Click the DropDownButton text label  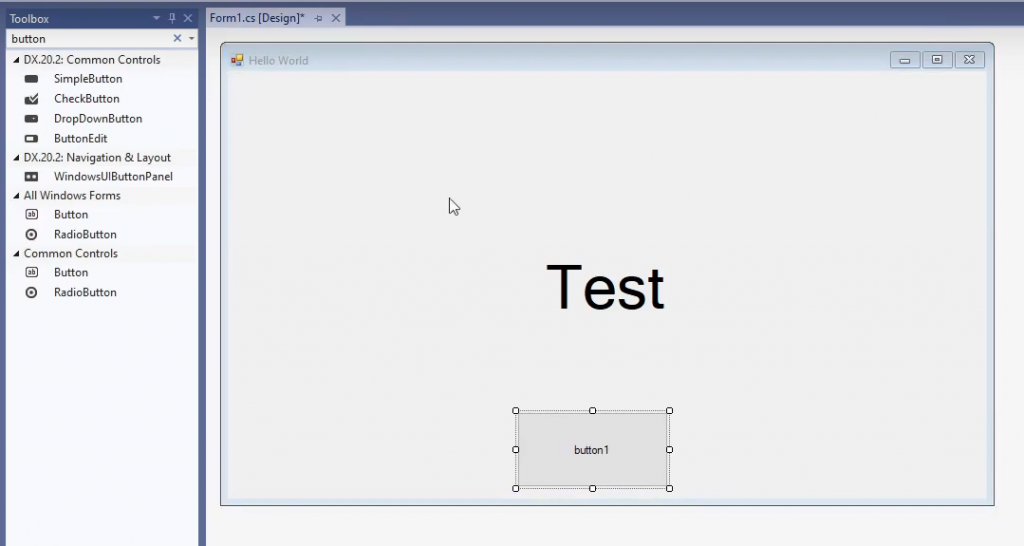pos(98,119)
